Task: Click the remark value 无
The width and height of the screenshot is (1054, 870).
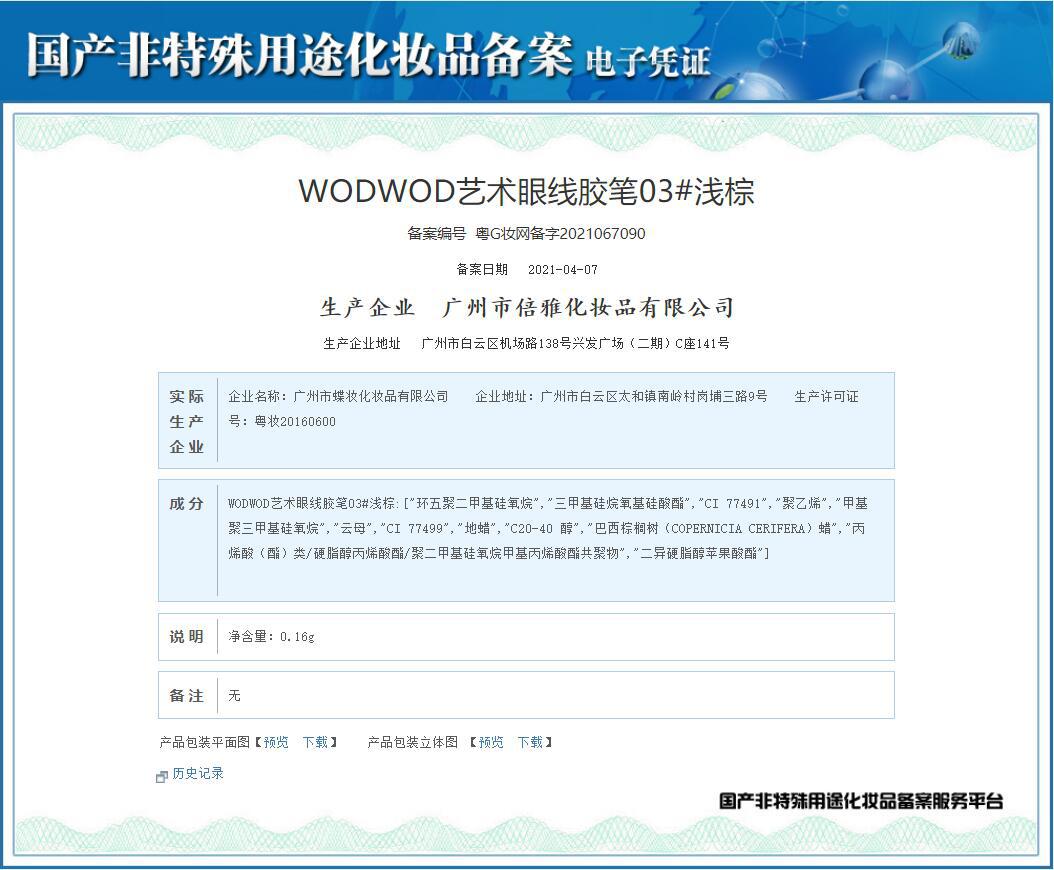Action: 234,696
